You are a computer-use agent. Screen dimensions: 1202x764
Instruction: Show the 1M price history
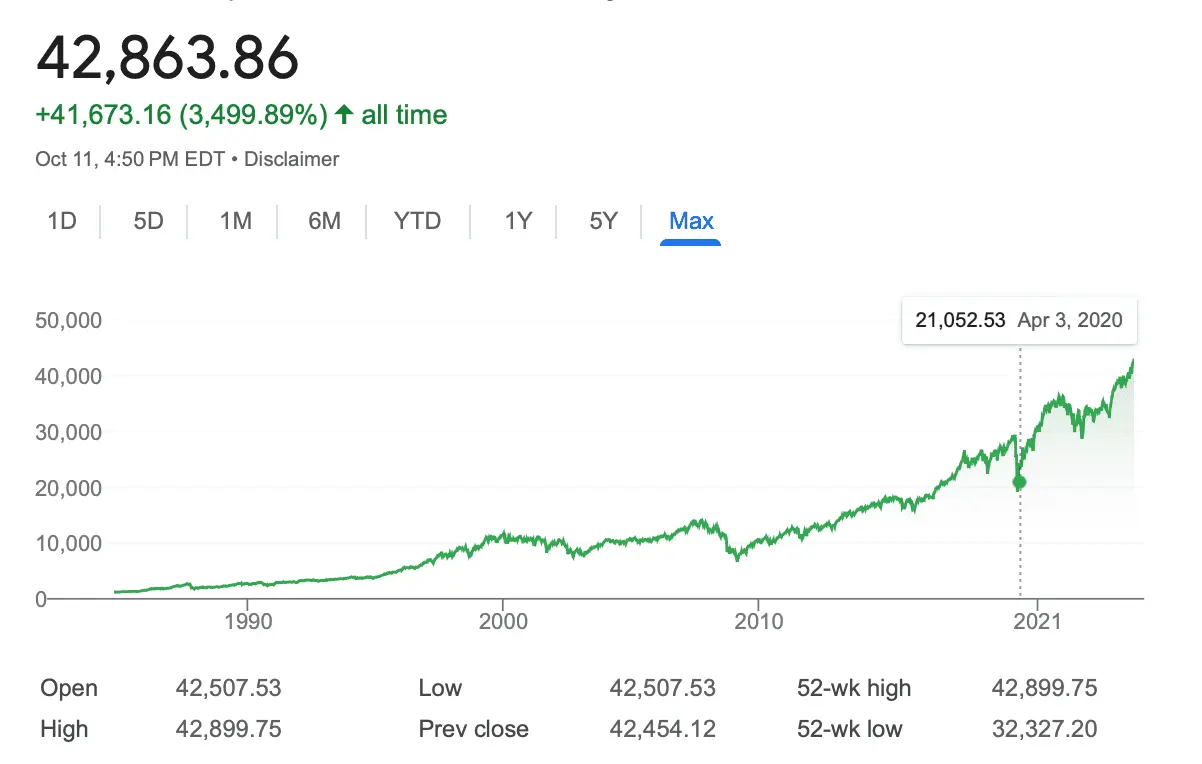tap(235, 221)
